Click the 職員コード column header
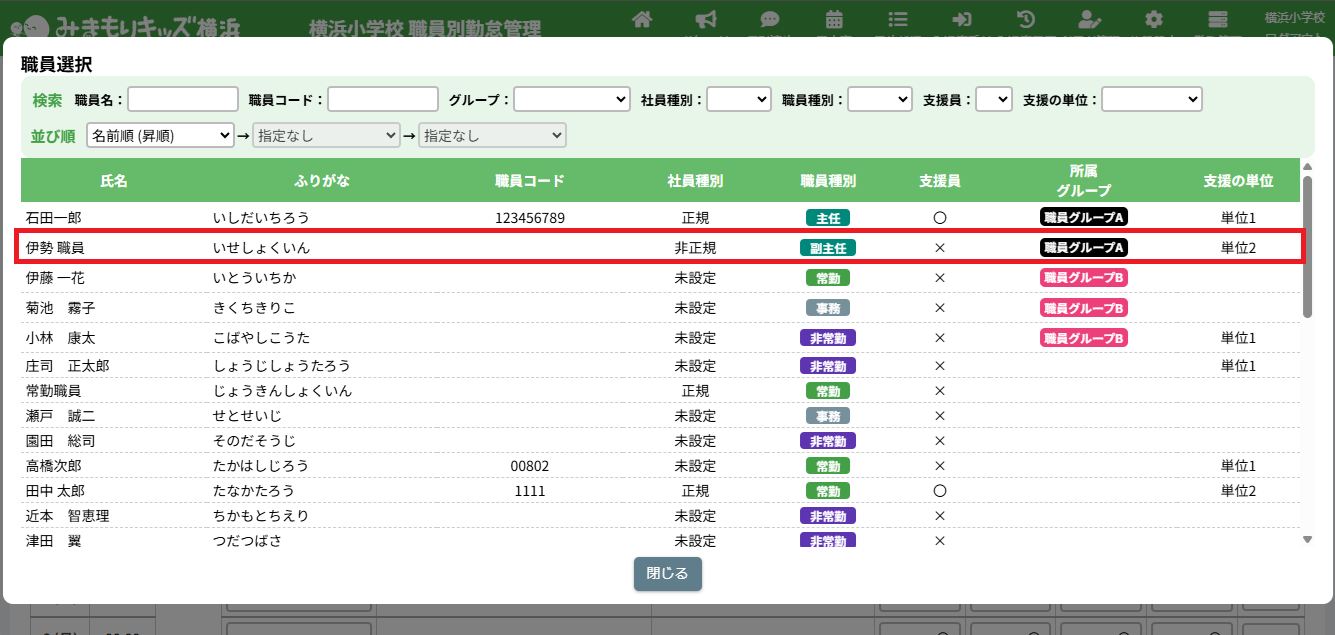 pyautogui.click(x=530, y=181)
